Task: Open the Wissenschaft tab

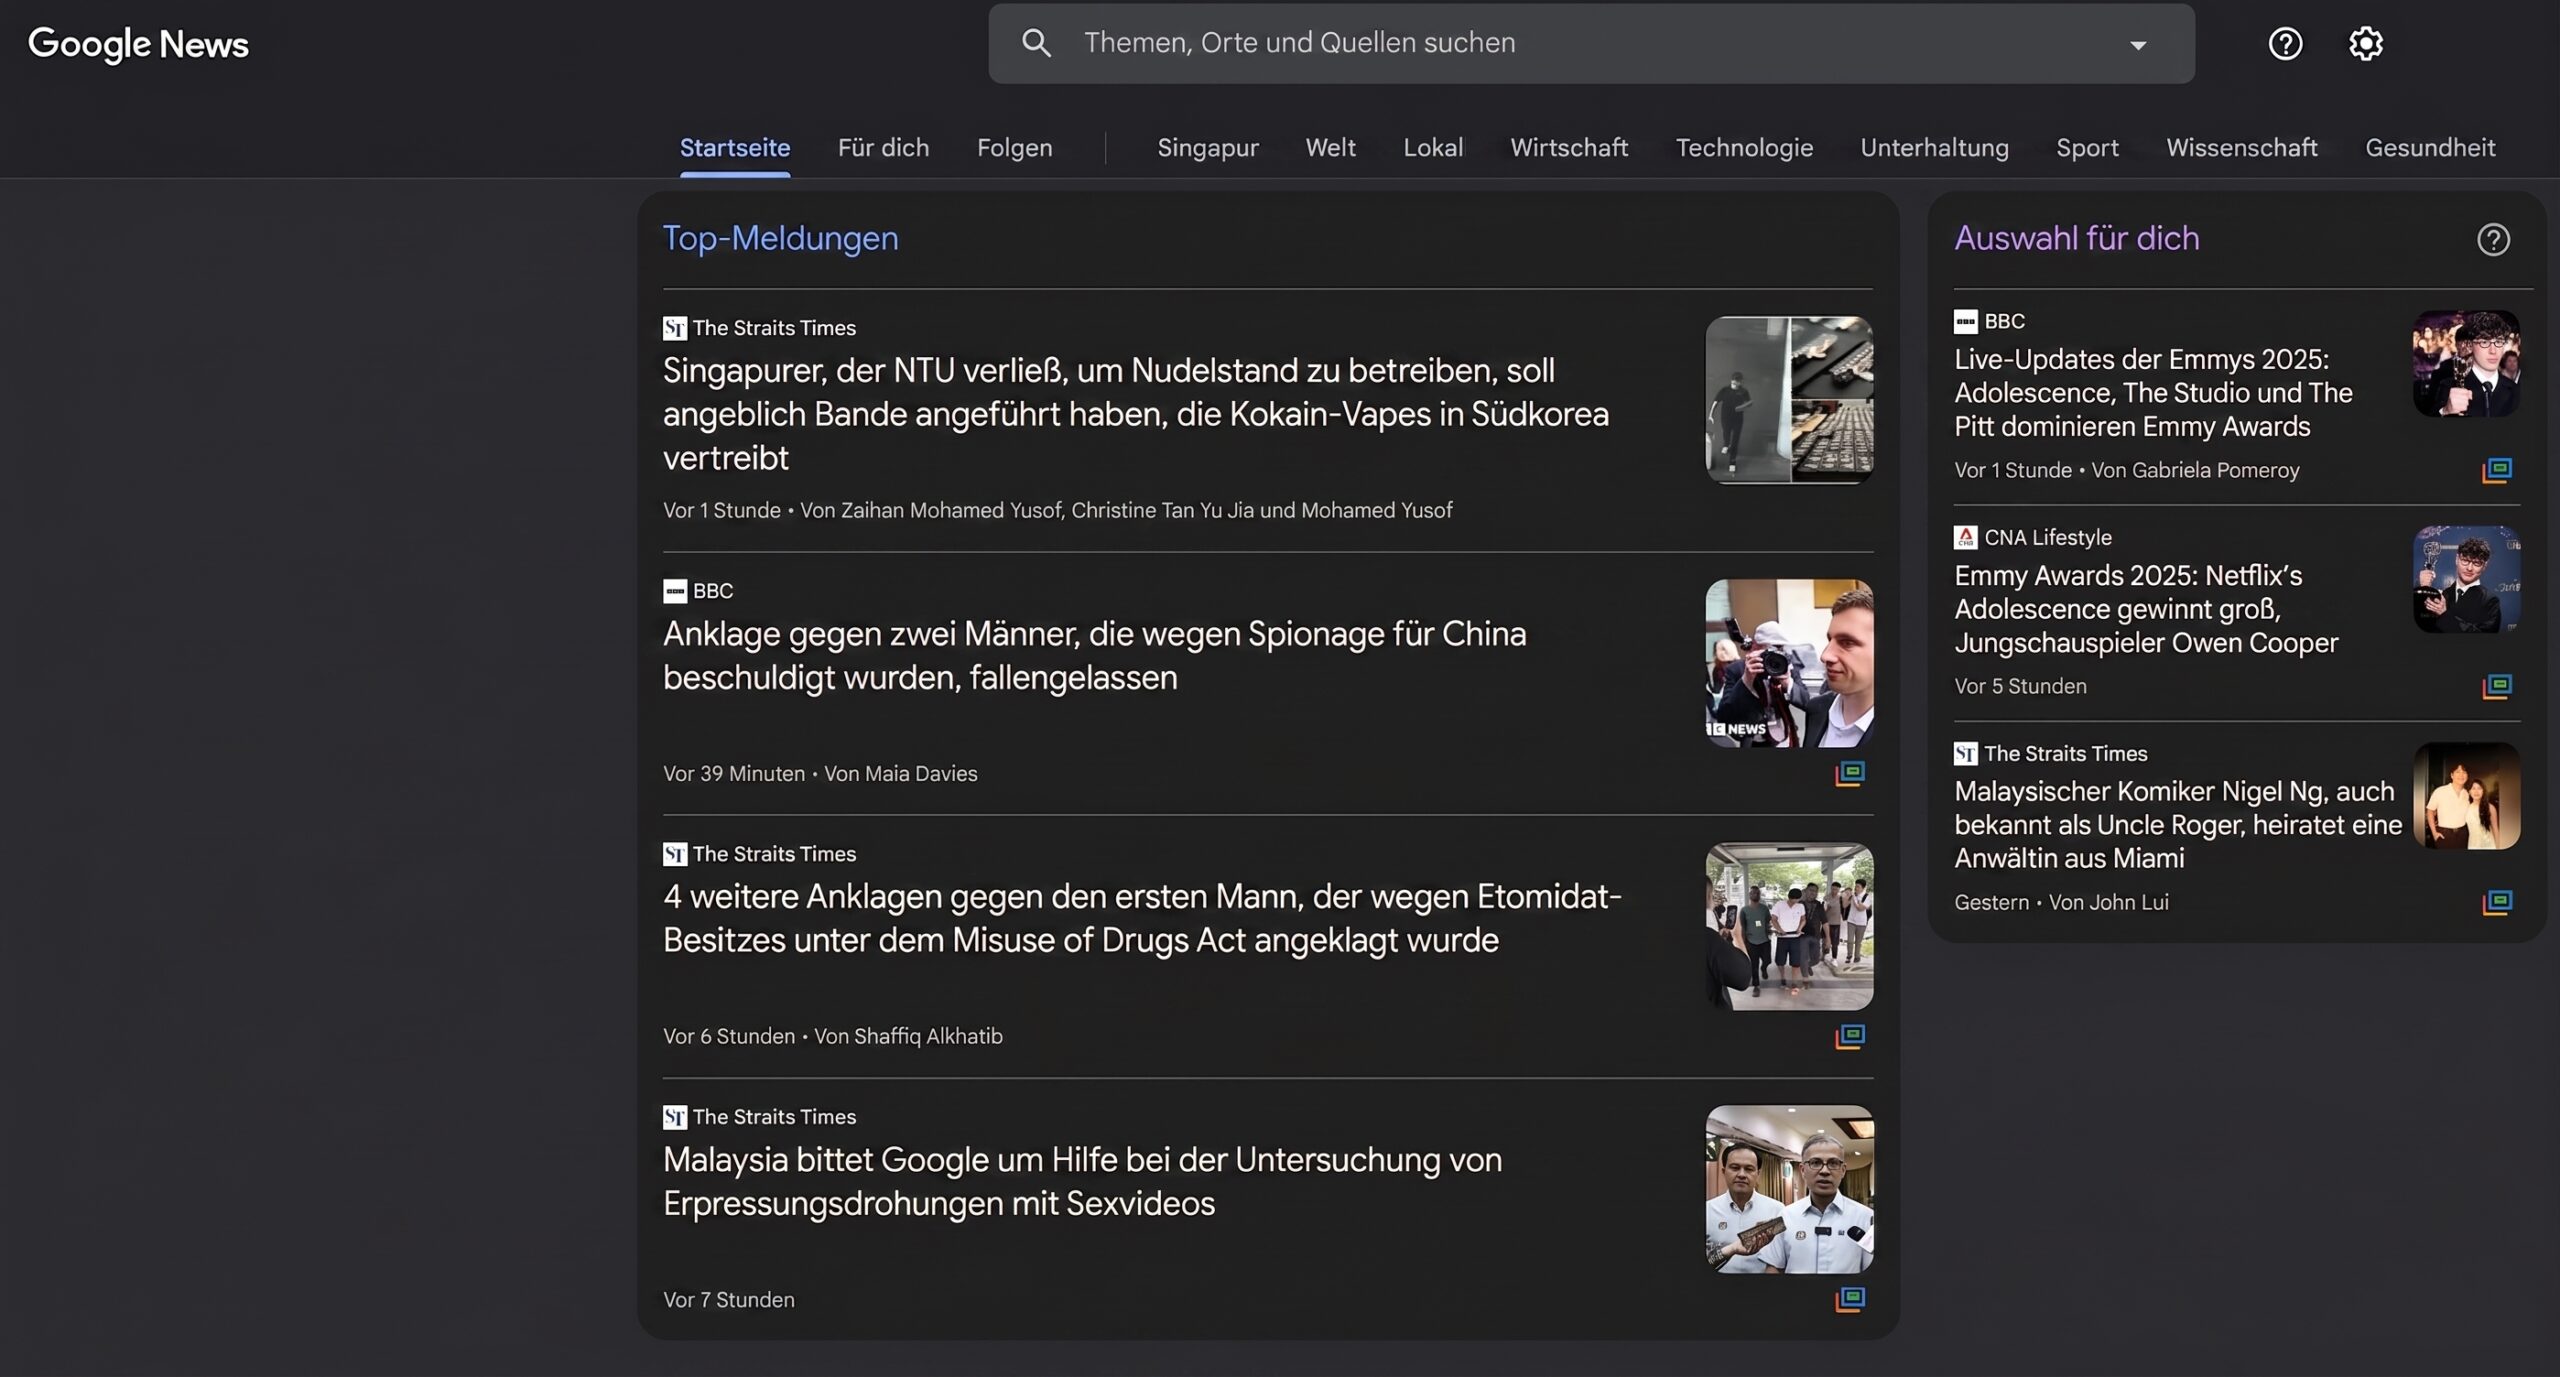Action: tap(2241, 148)
